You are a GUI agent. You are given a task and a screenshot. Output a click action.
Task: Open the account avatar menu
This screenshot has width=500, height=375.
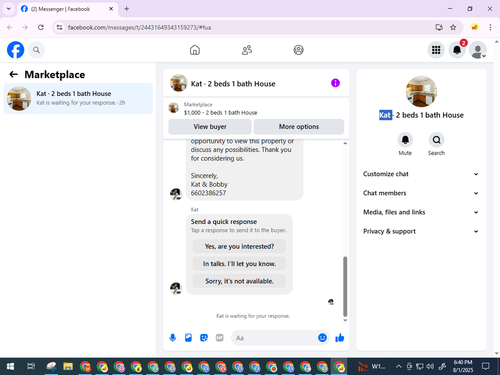click(x=478, y=50)
